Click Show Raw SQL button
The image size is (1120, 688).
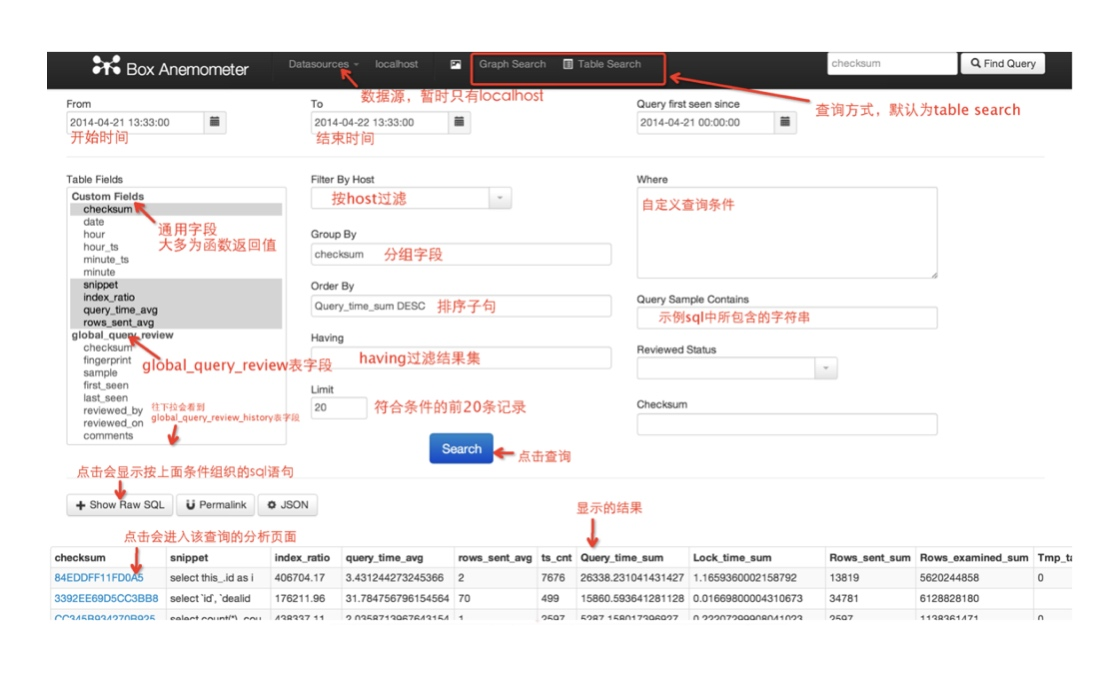pos(119,505)
